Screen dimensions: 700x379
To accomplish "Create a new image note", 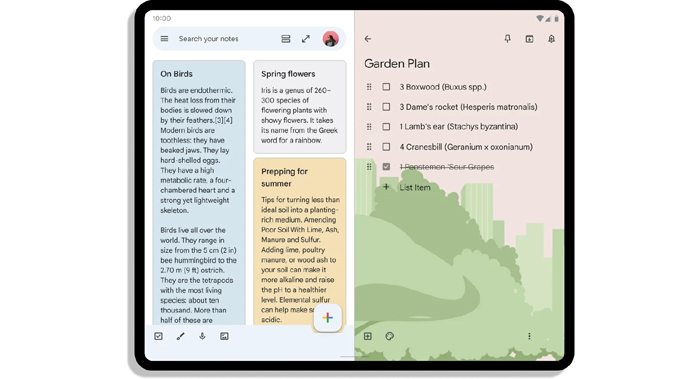I will tap(224, 336).
